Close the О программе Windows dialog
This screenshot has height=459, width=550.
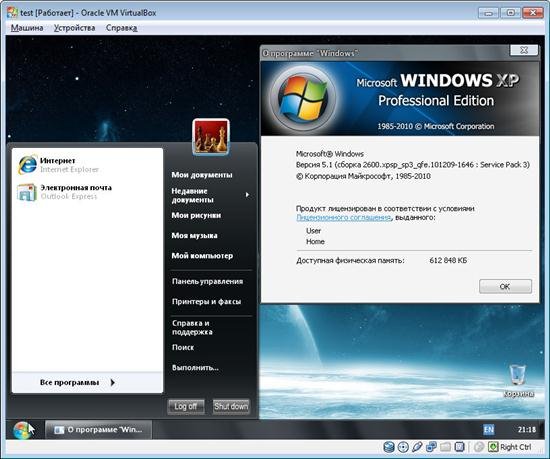pos(523,50)
